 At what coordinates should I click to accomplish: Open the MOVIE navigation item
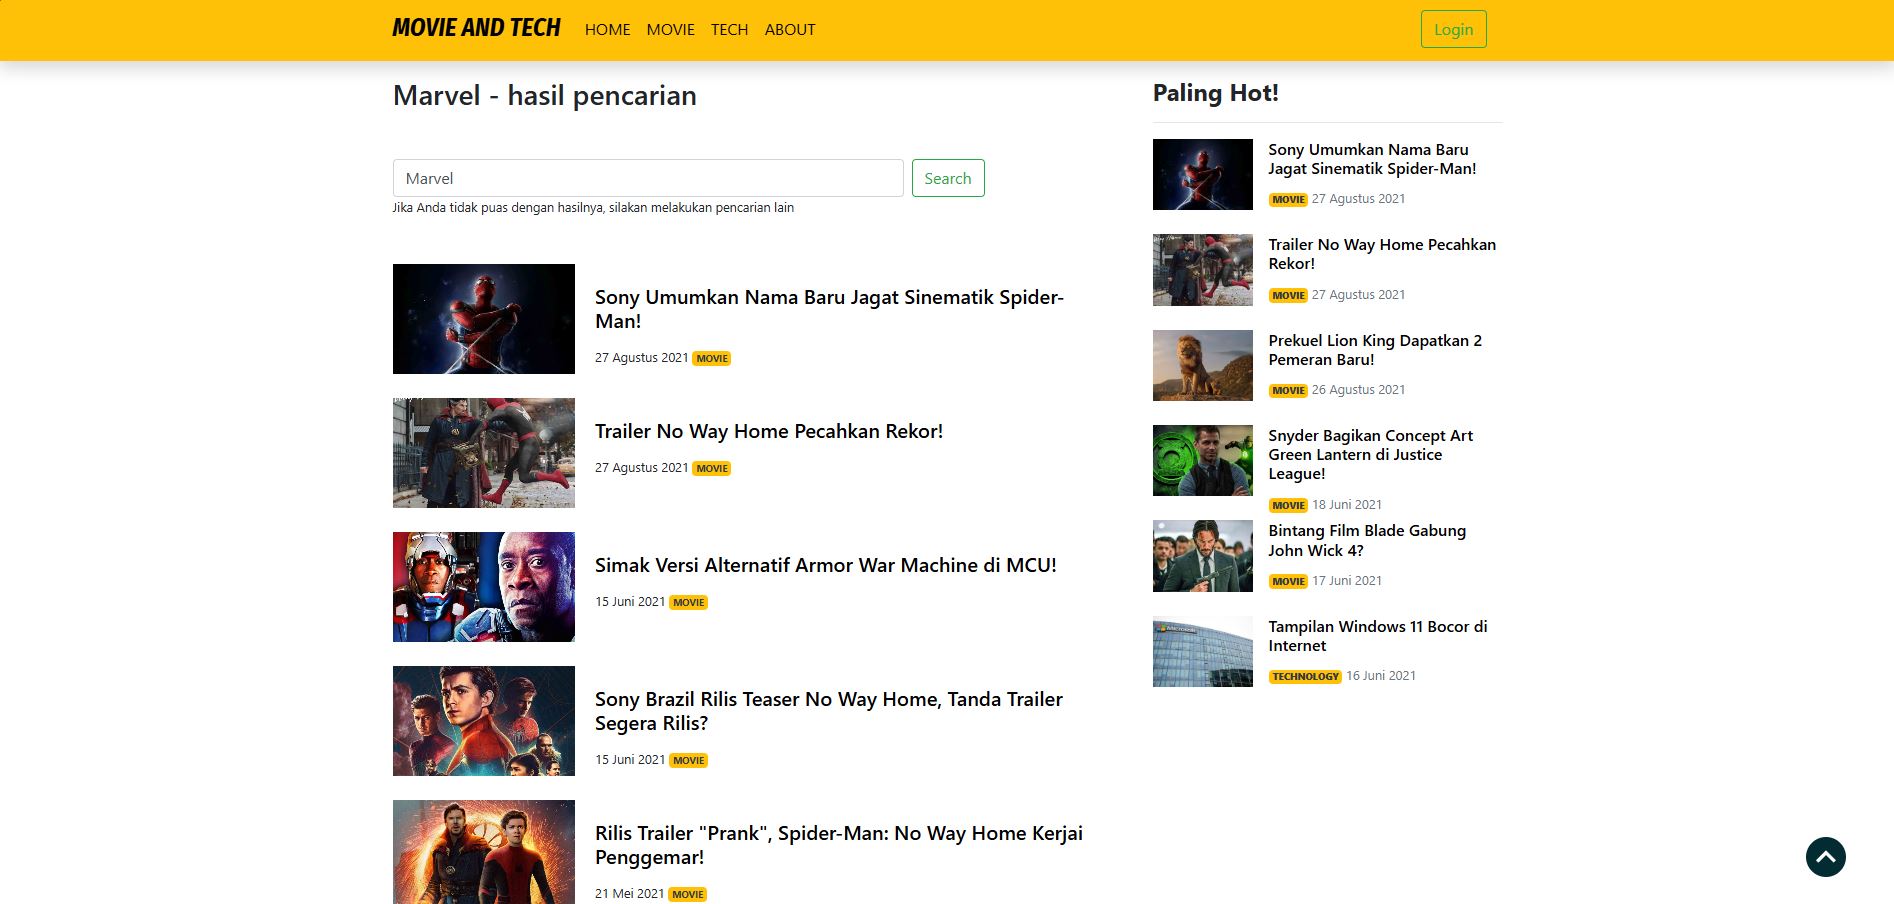click(670, 30)
